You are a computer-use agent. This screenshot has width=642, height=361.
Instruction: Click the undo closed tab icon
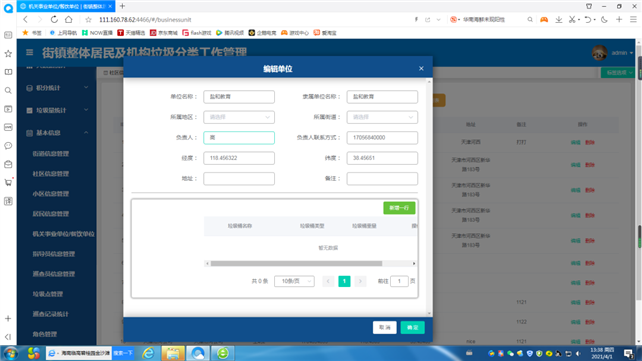pyautogui.click(x=588, y=20)
